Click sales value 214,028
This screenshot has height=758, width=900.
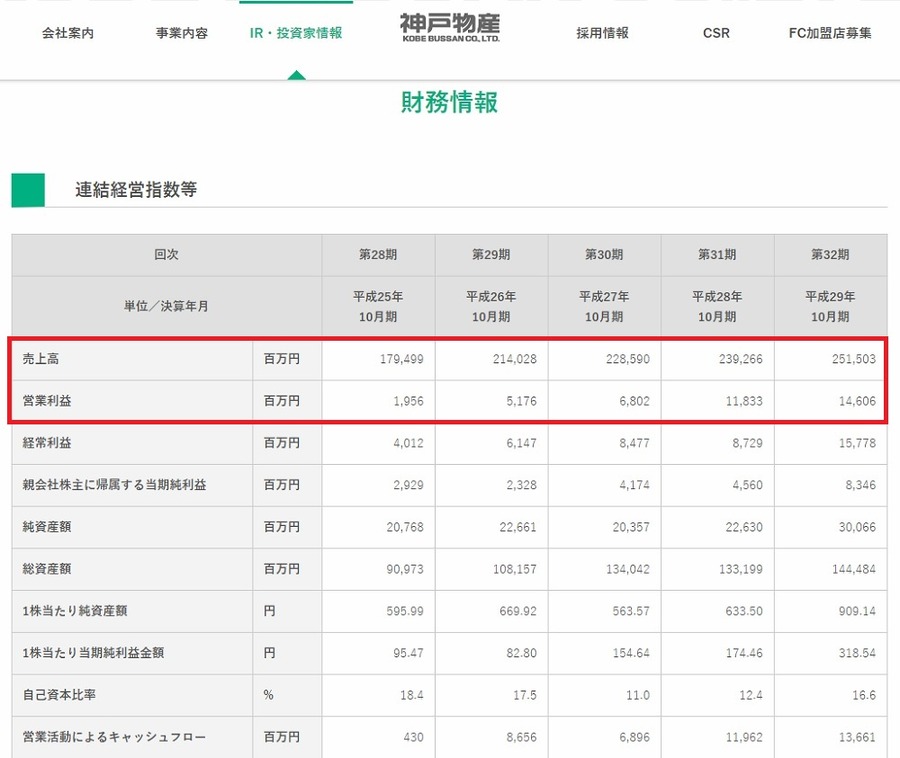click(514, 359)
